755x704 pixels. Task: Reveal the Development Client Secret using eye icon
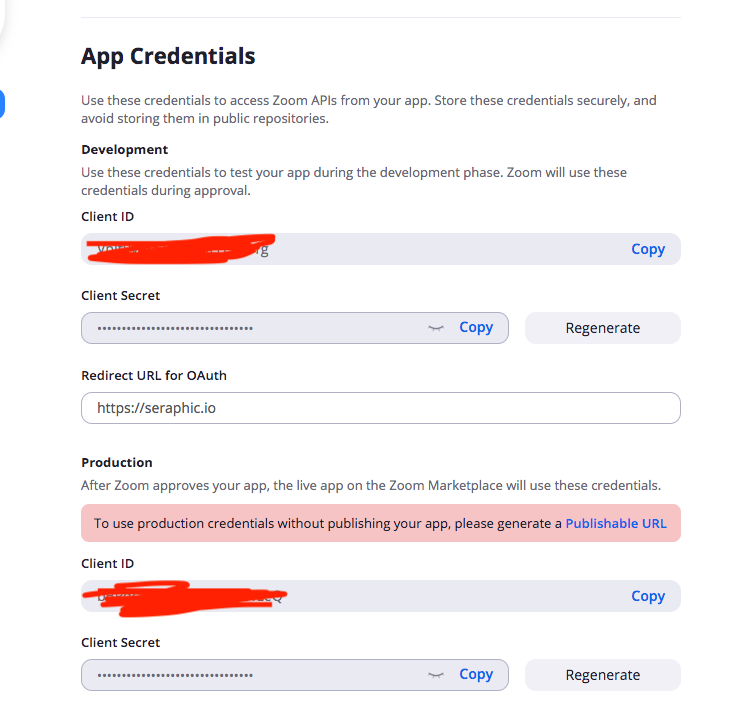click(435, 328)
